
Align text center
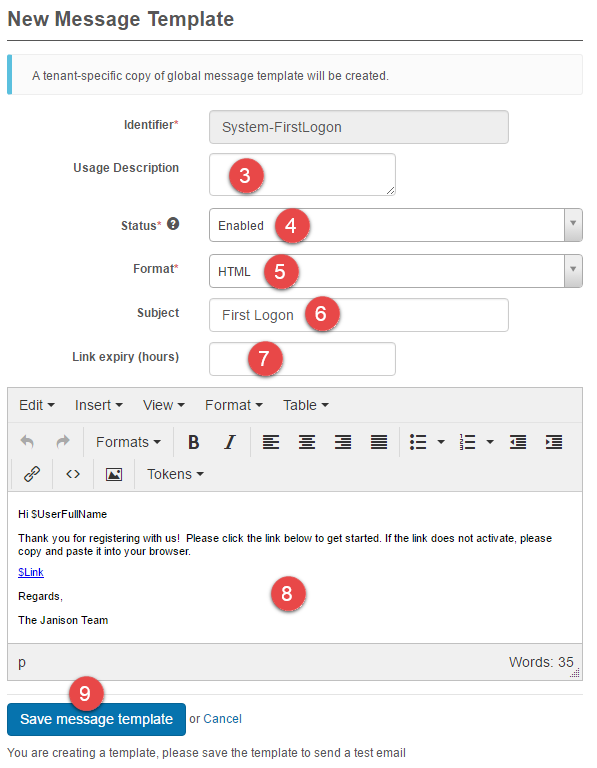(x=307, y=442)
